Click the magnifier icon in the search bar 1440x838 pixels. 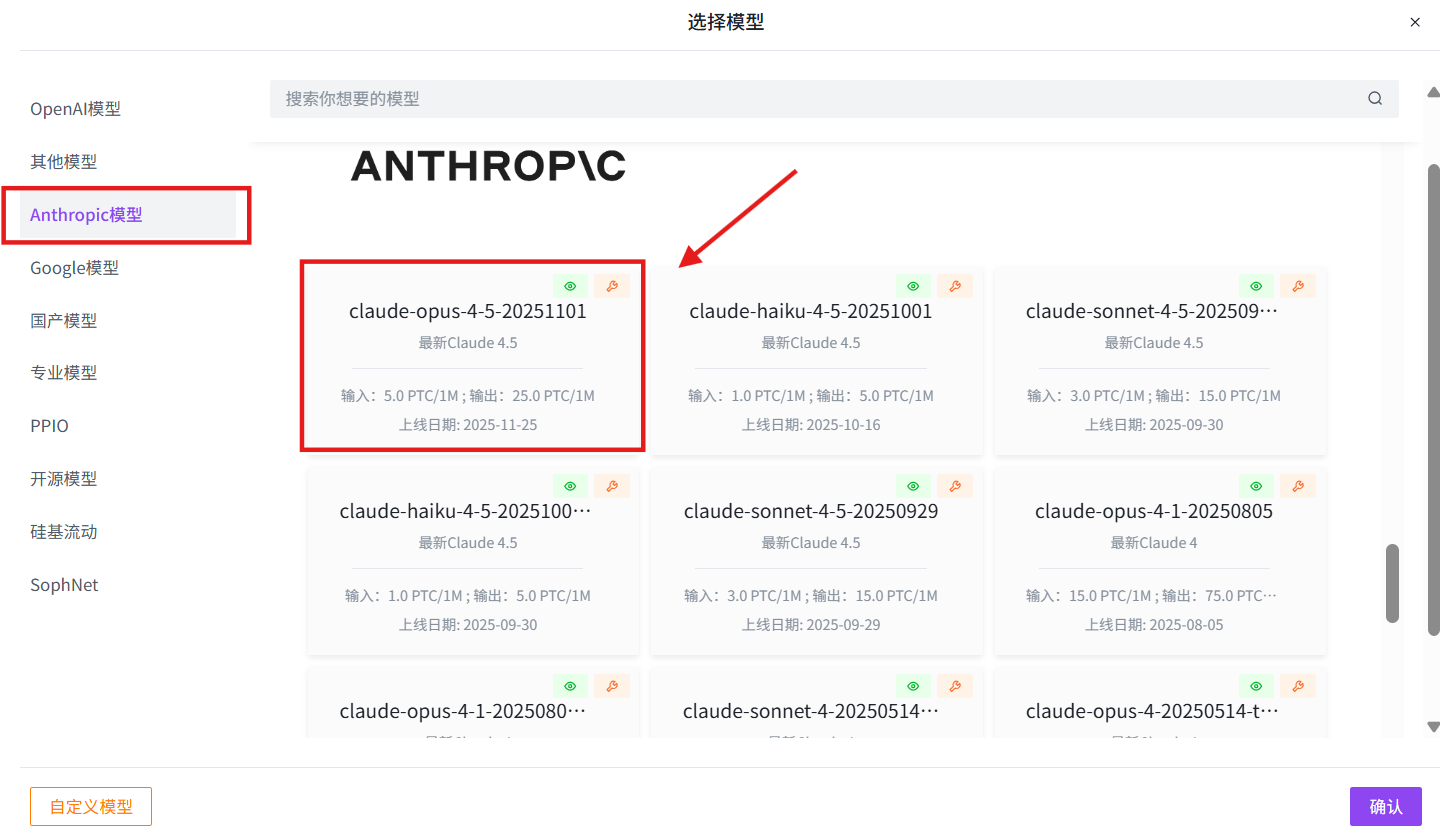pyautogui.click(x=1374, y=98)
